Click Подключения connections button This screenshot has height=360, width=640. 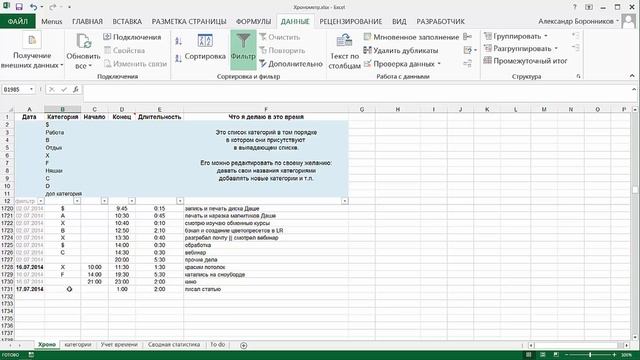pos(132,37)
